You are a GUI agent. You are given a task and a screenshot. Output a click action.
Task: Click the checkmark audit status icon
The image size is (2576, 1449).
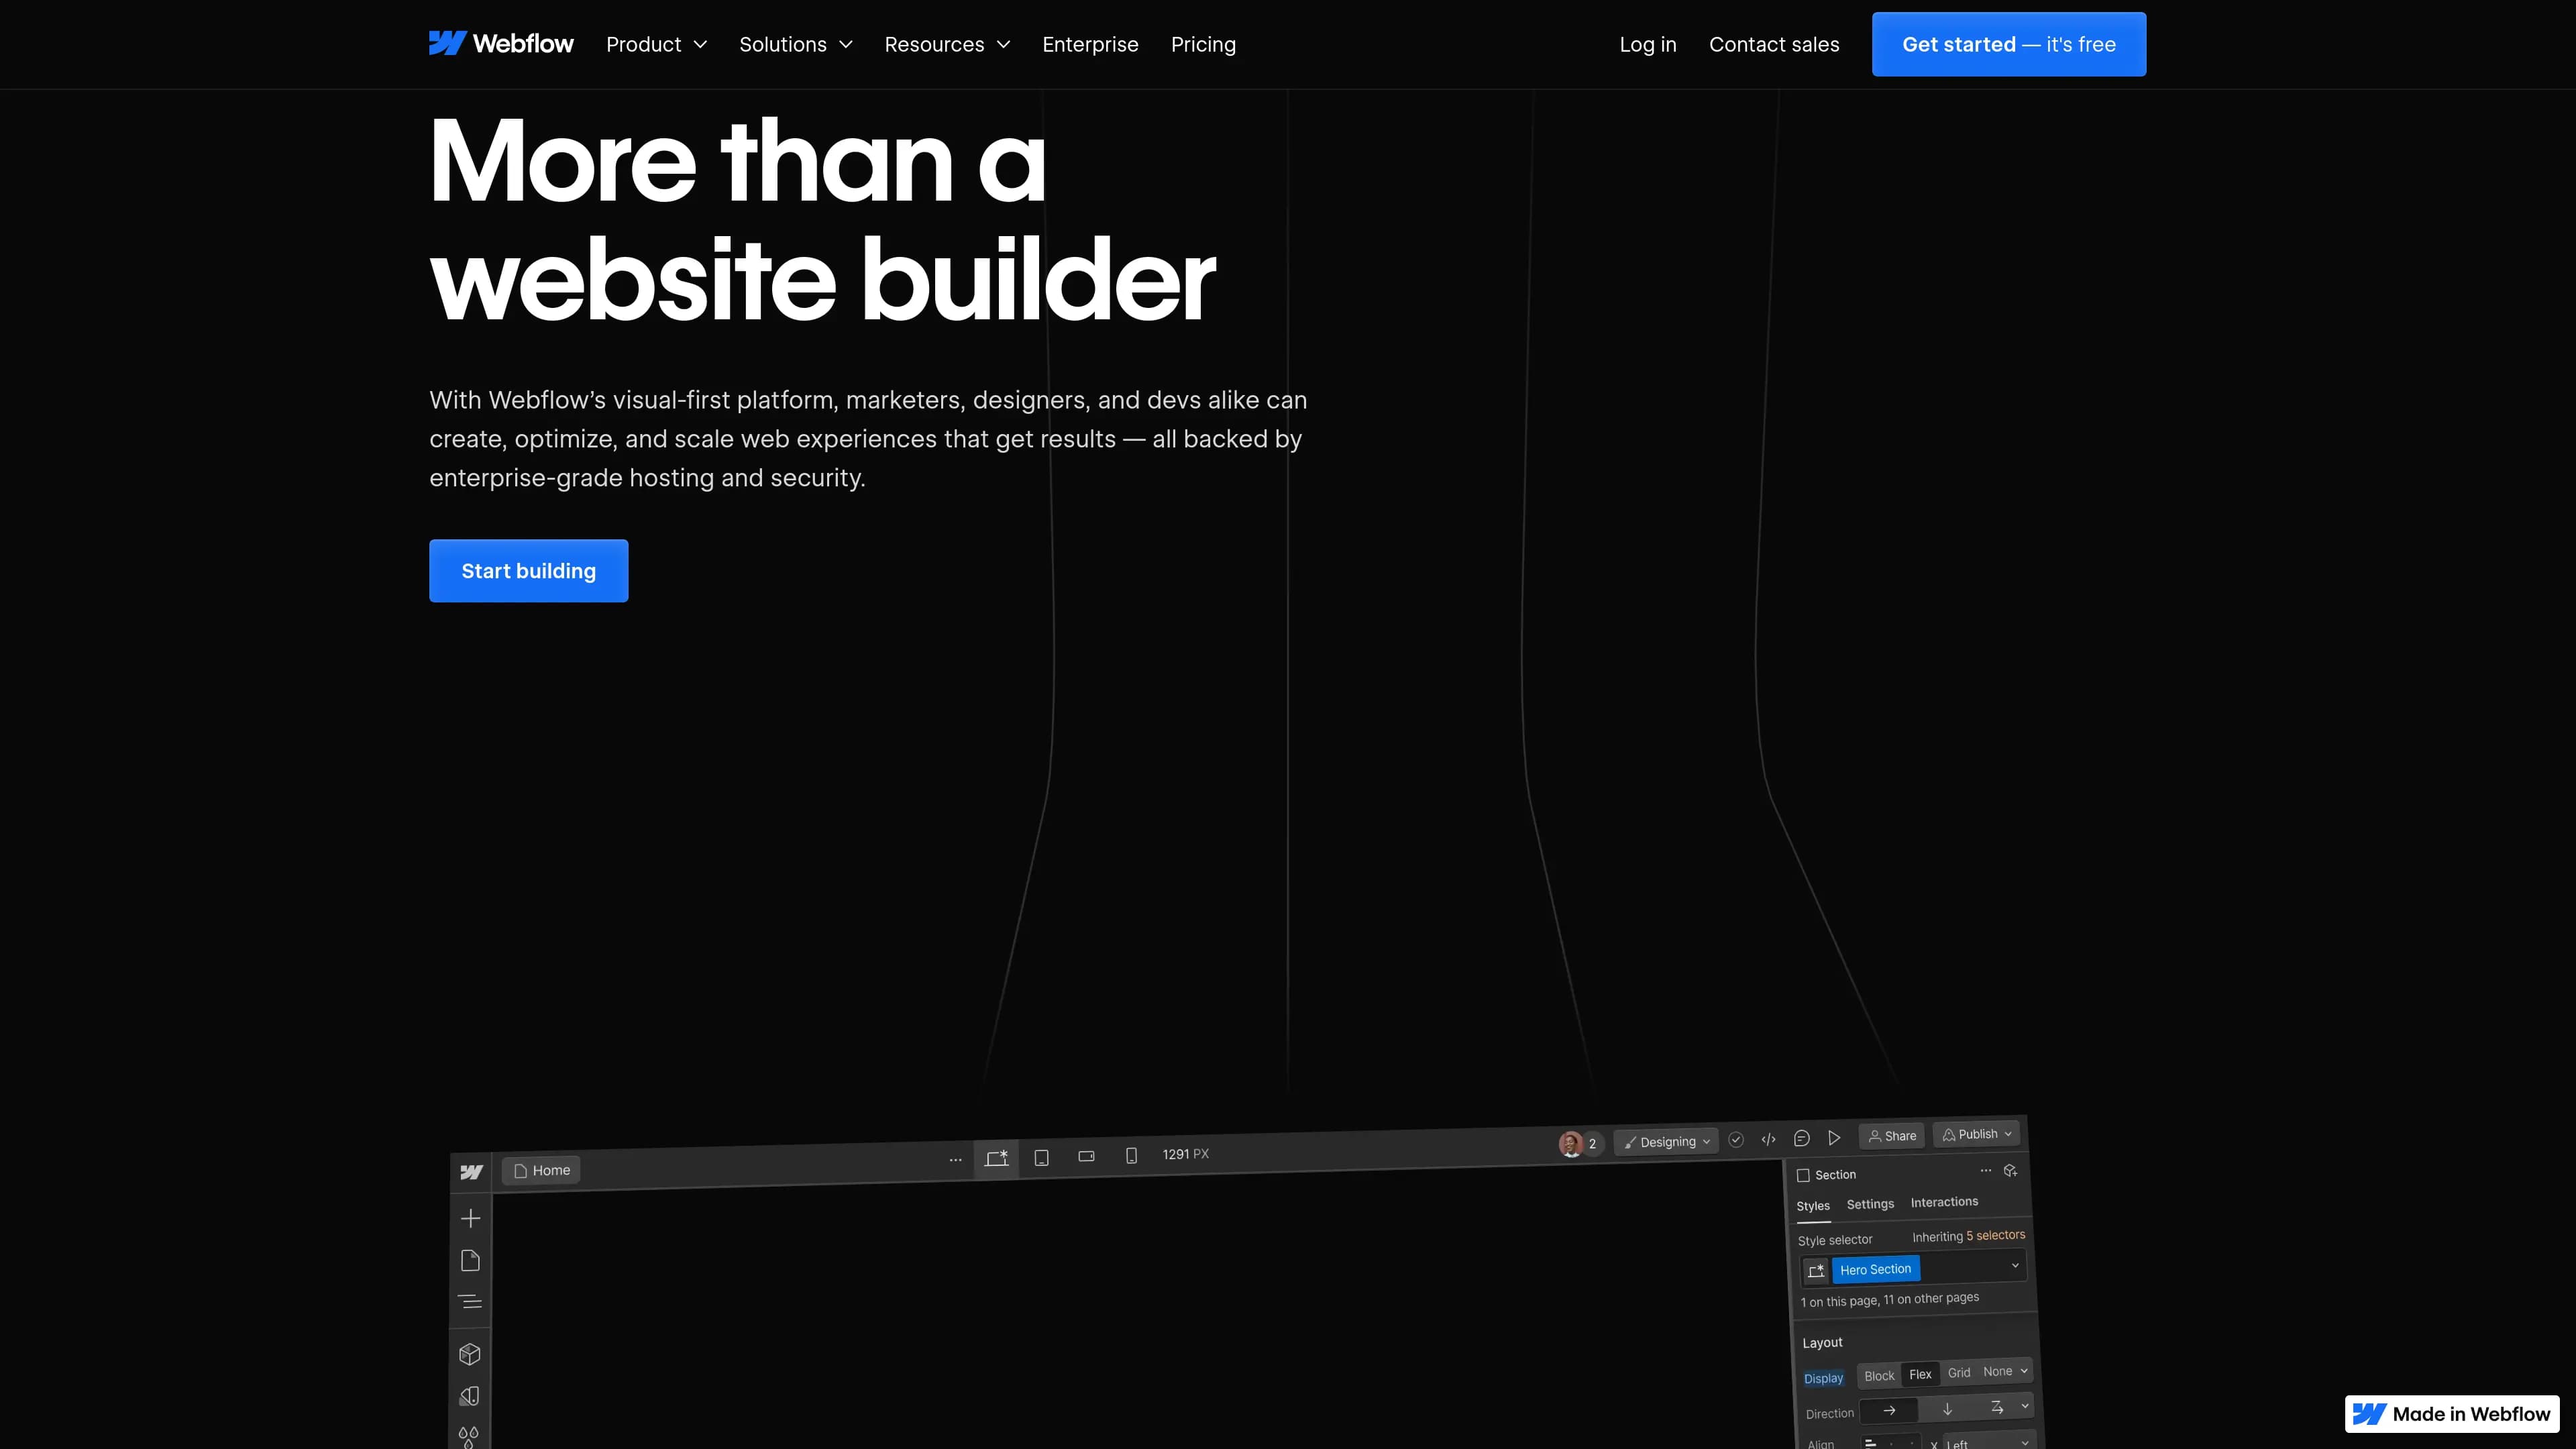pos(1736,1140)
